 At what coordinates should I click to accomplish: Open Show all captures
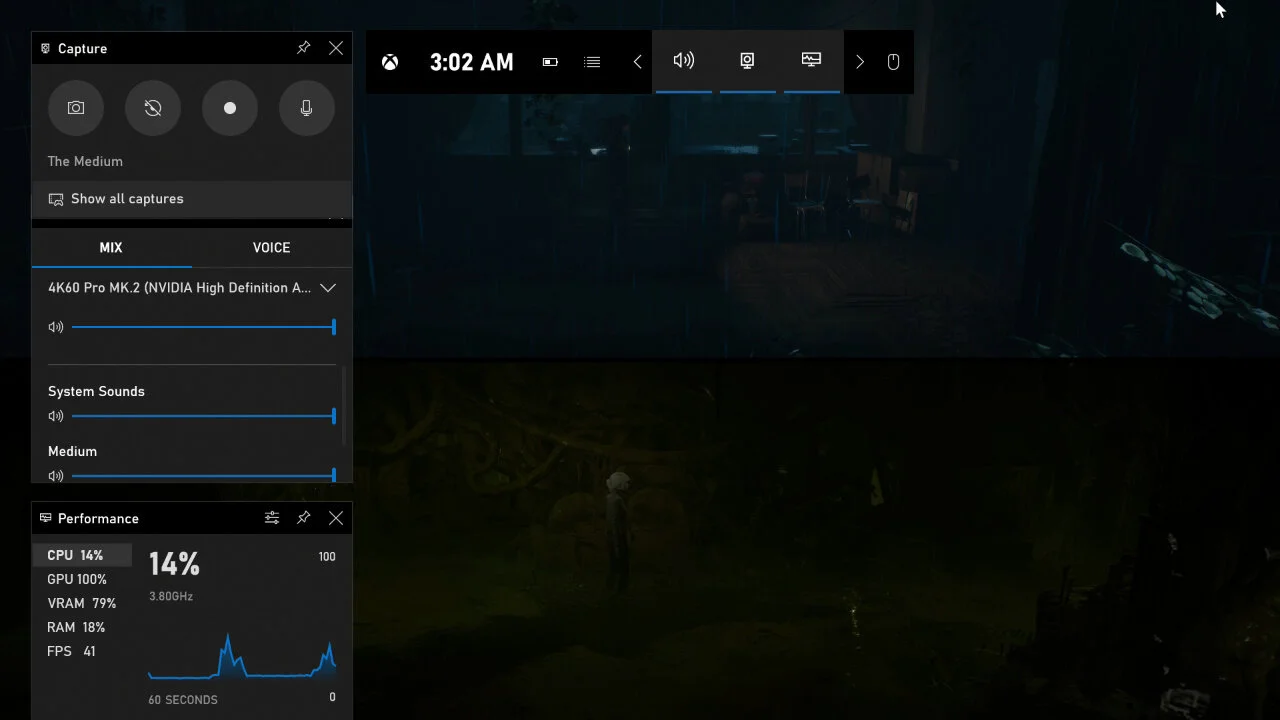[192, 198]
